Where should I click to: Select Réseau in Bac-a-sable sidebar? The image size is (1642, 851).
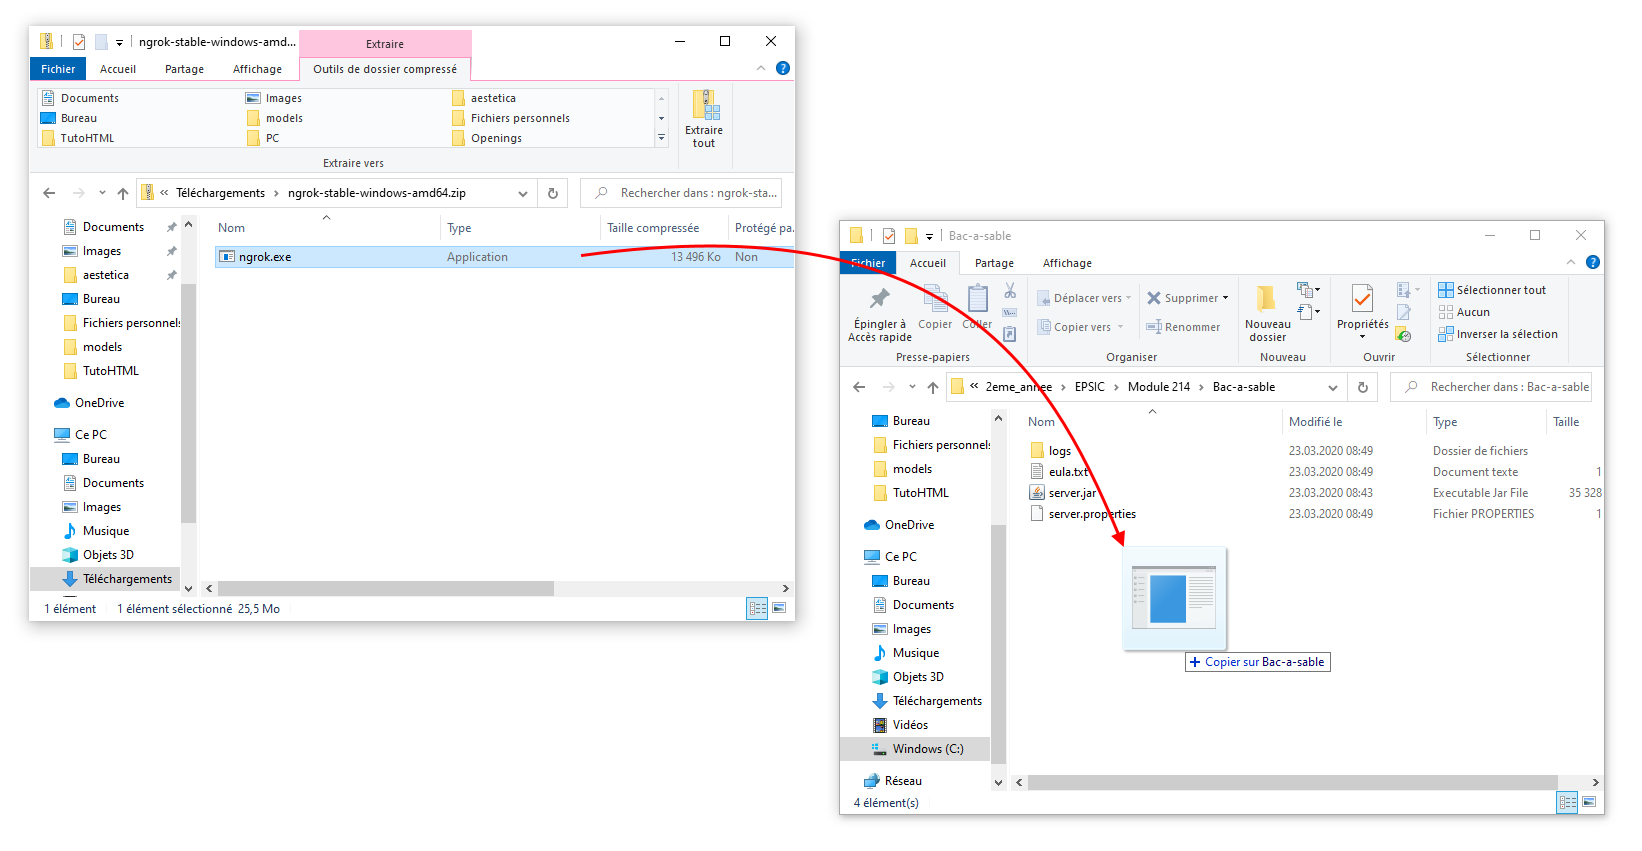coord(893,781)
